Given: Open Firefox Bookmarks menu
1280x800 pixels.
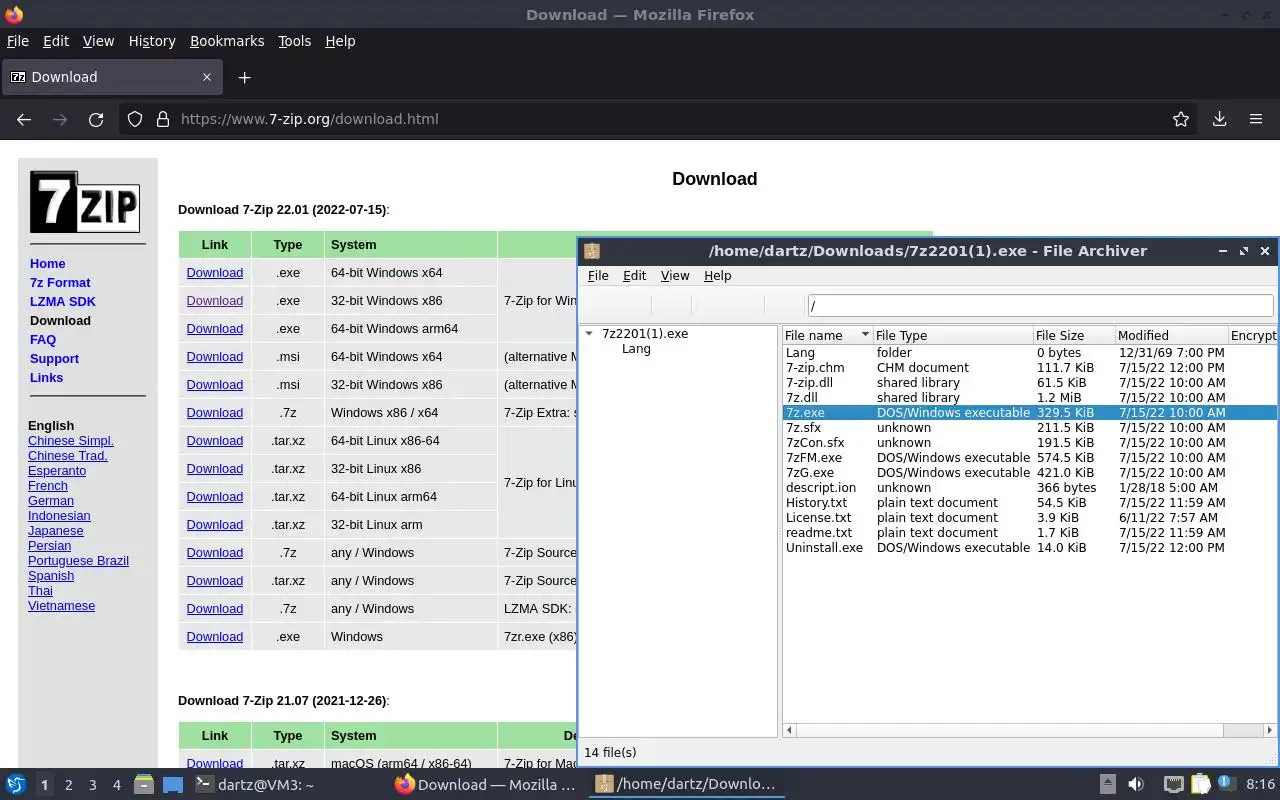Looking at the screenshot, I should point(227,41).
